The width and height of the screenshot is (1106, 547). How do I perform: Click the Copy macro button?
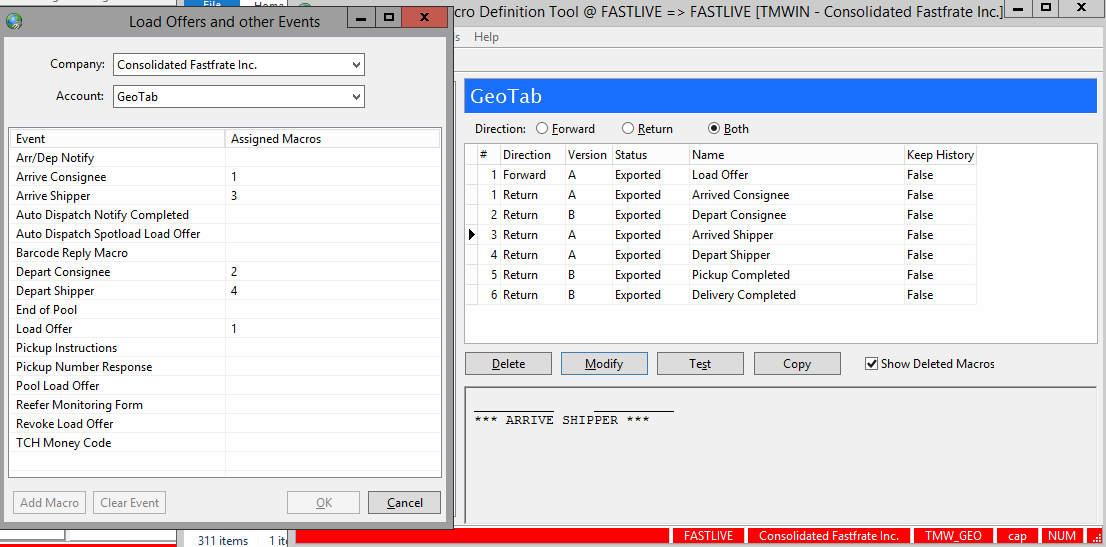(797, 364)
